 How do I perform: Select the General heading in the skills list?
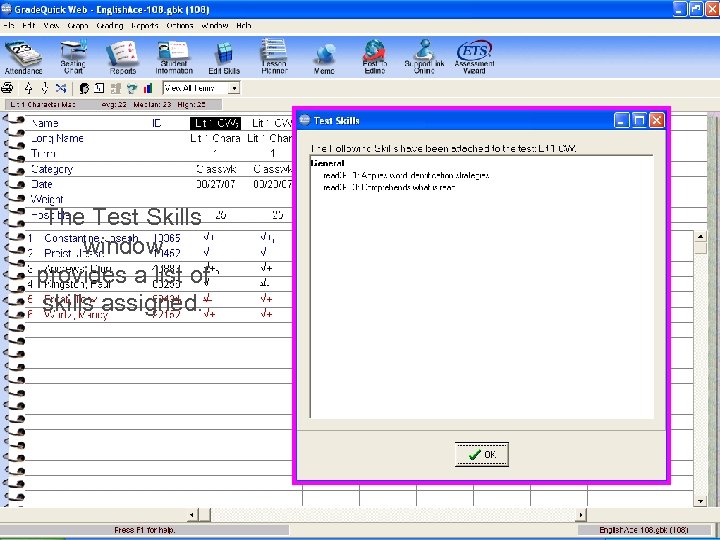(x=328, y=163)
